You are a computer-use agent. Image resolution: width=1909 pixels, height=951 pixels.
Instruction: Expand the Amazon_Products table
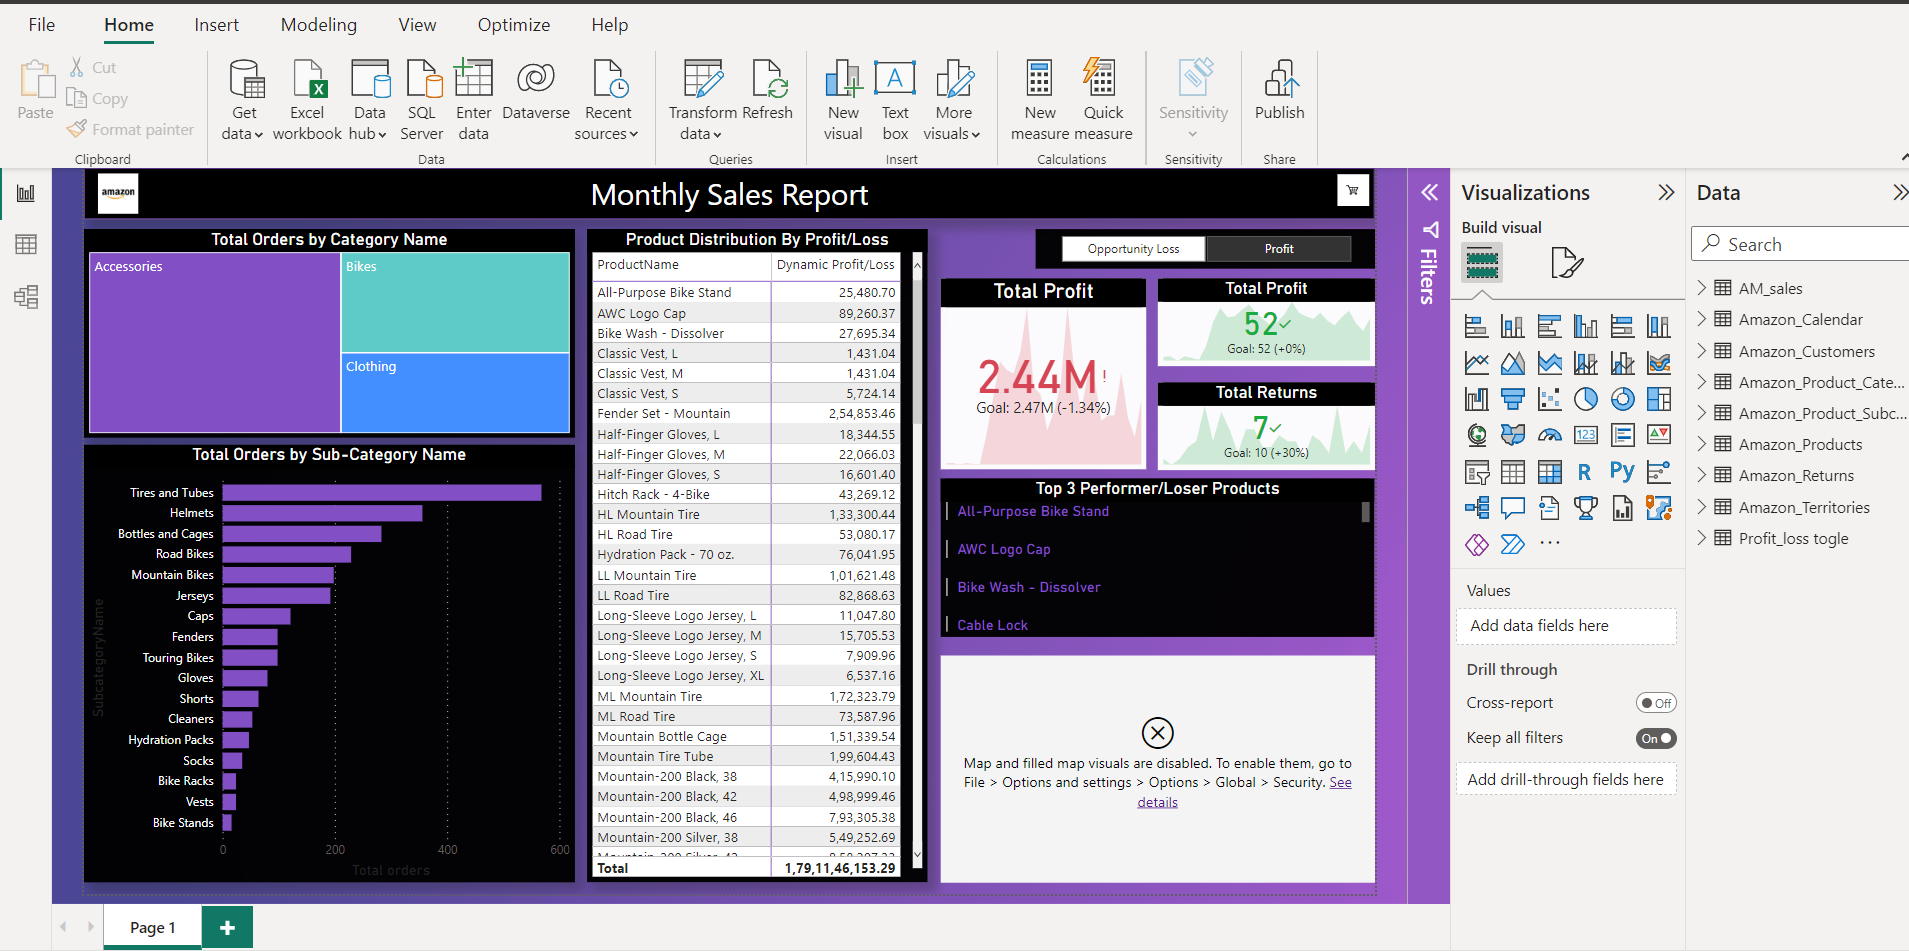1703,444
